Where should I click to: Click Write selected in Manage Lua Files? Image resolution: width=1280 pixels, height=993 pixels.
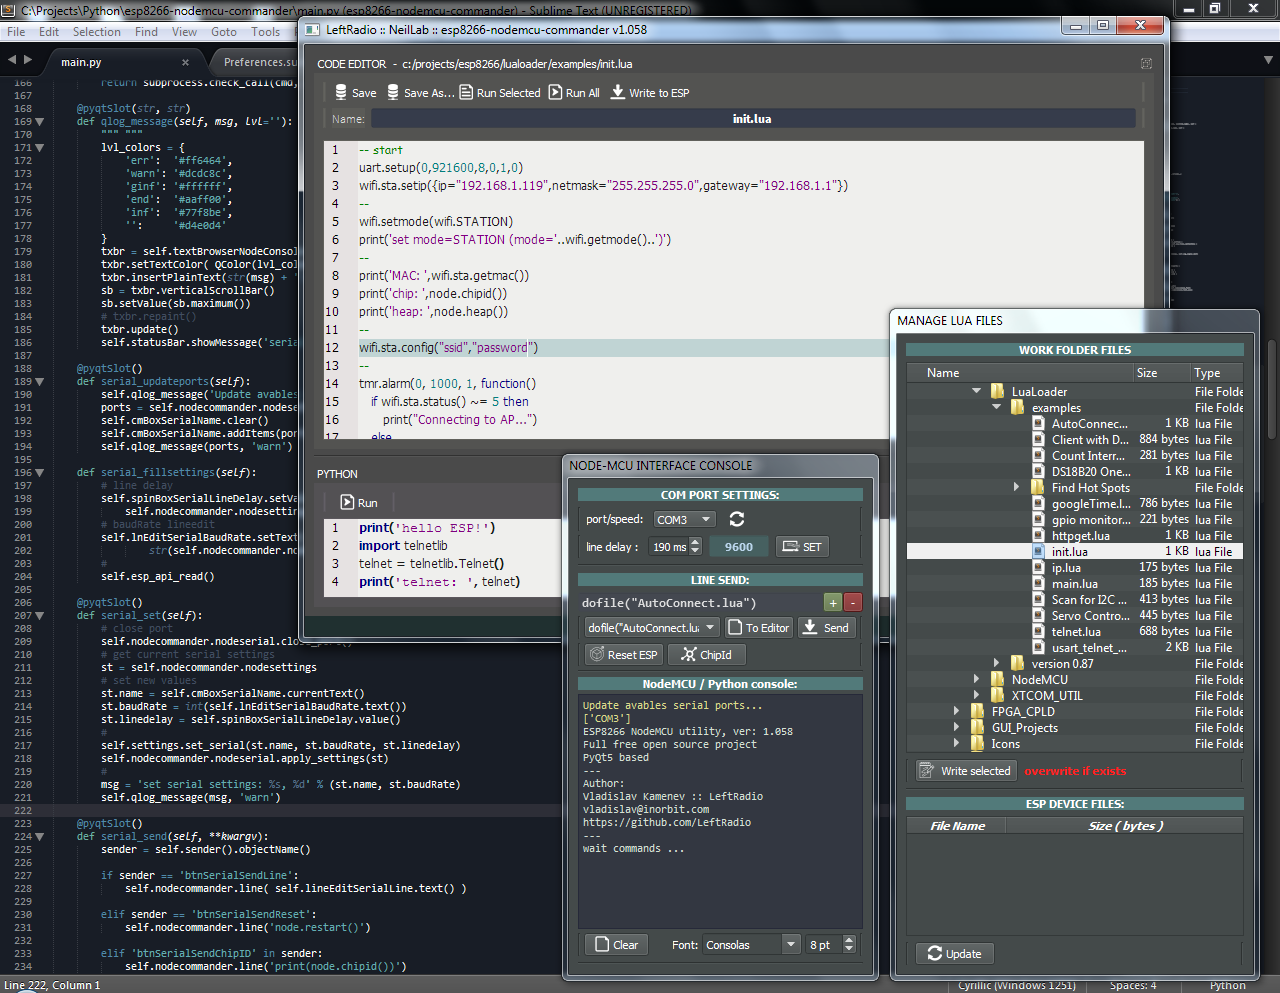(966, 771)
